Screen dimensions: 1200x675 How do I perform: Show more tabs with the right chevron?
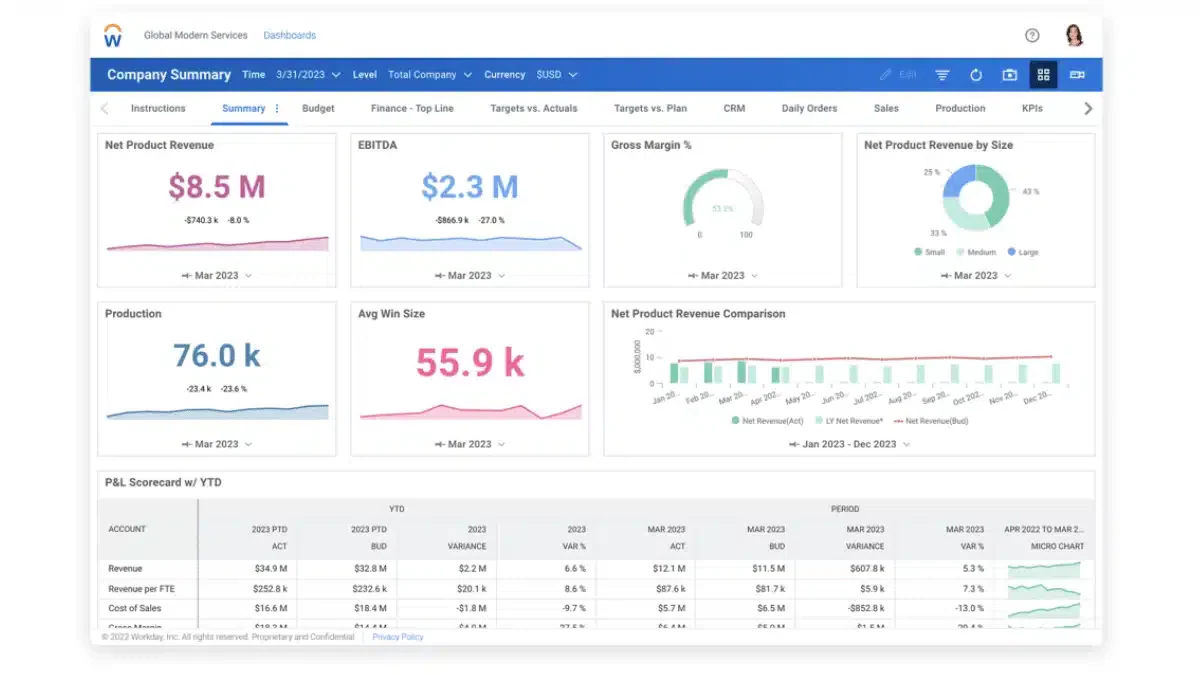point(1088,108)
